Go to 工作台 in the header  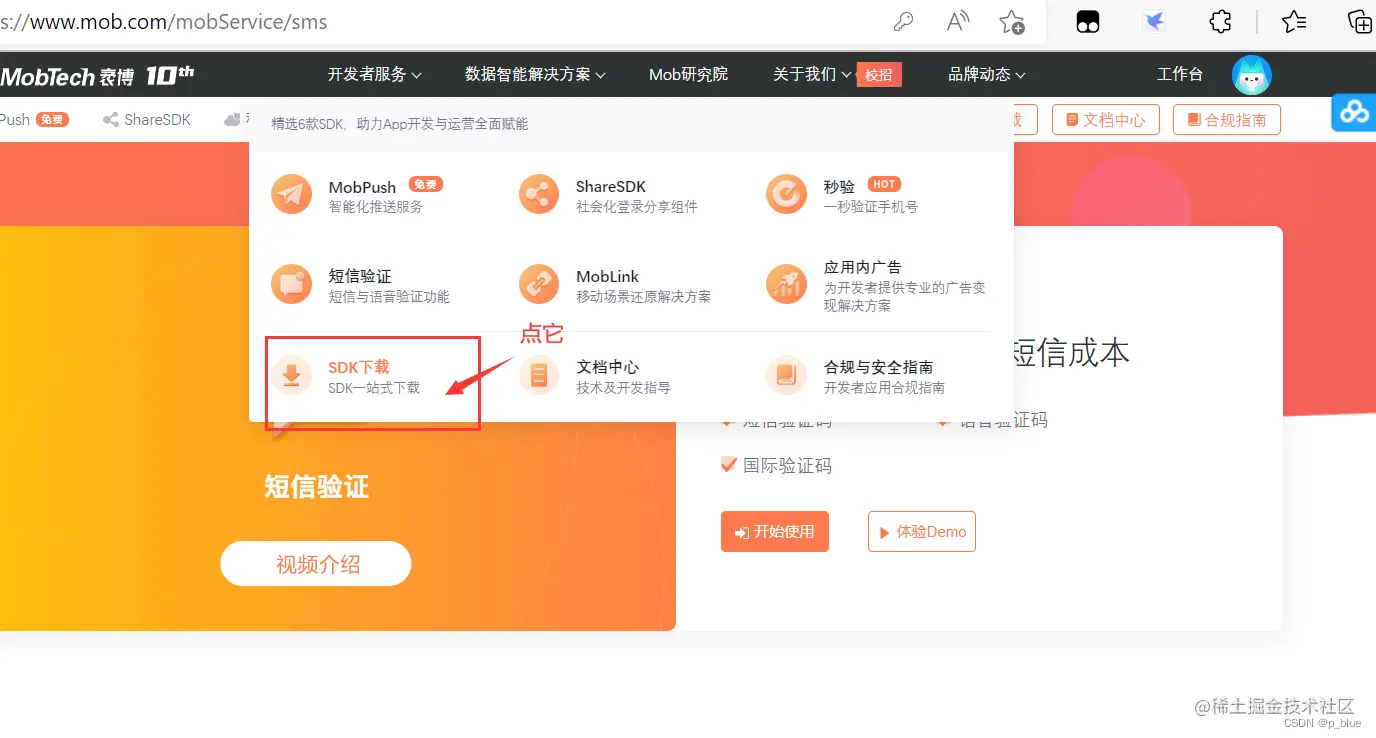coord(1180,74)
